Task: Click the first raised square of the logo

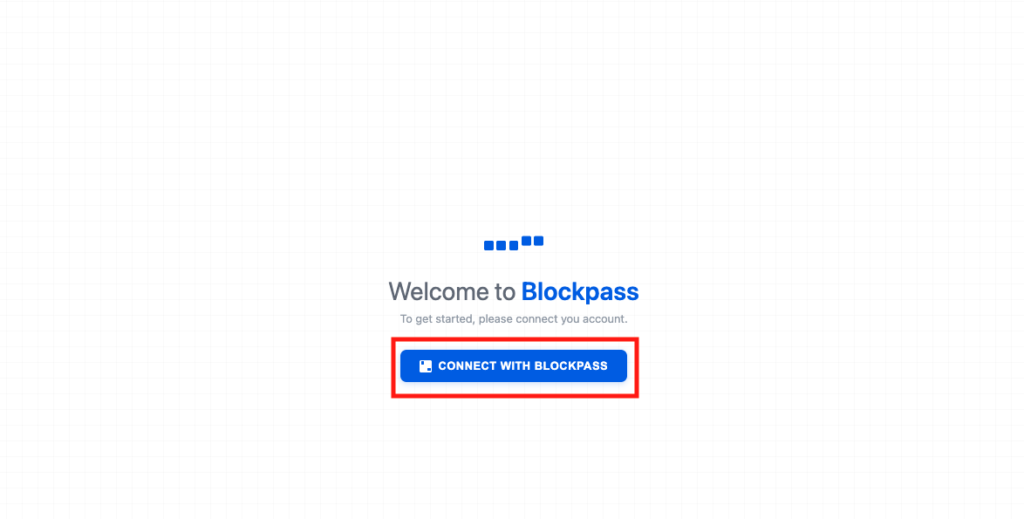Action: (526, 241)
